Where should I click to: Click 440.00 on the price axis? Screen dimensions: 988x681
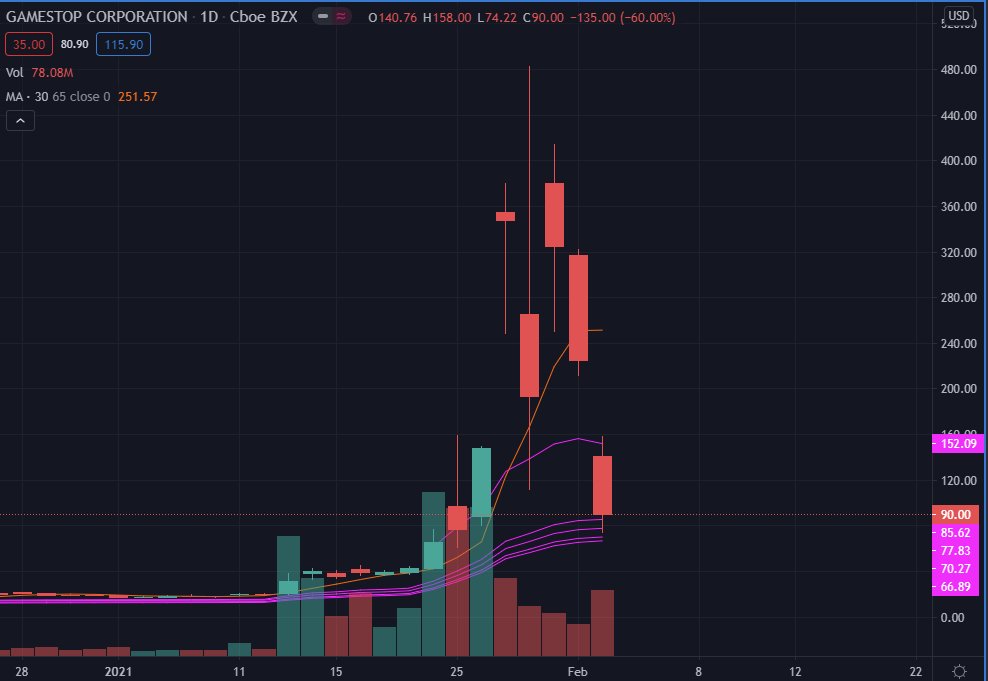(x=958, y=115)
